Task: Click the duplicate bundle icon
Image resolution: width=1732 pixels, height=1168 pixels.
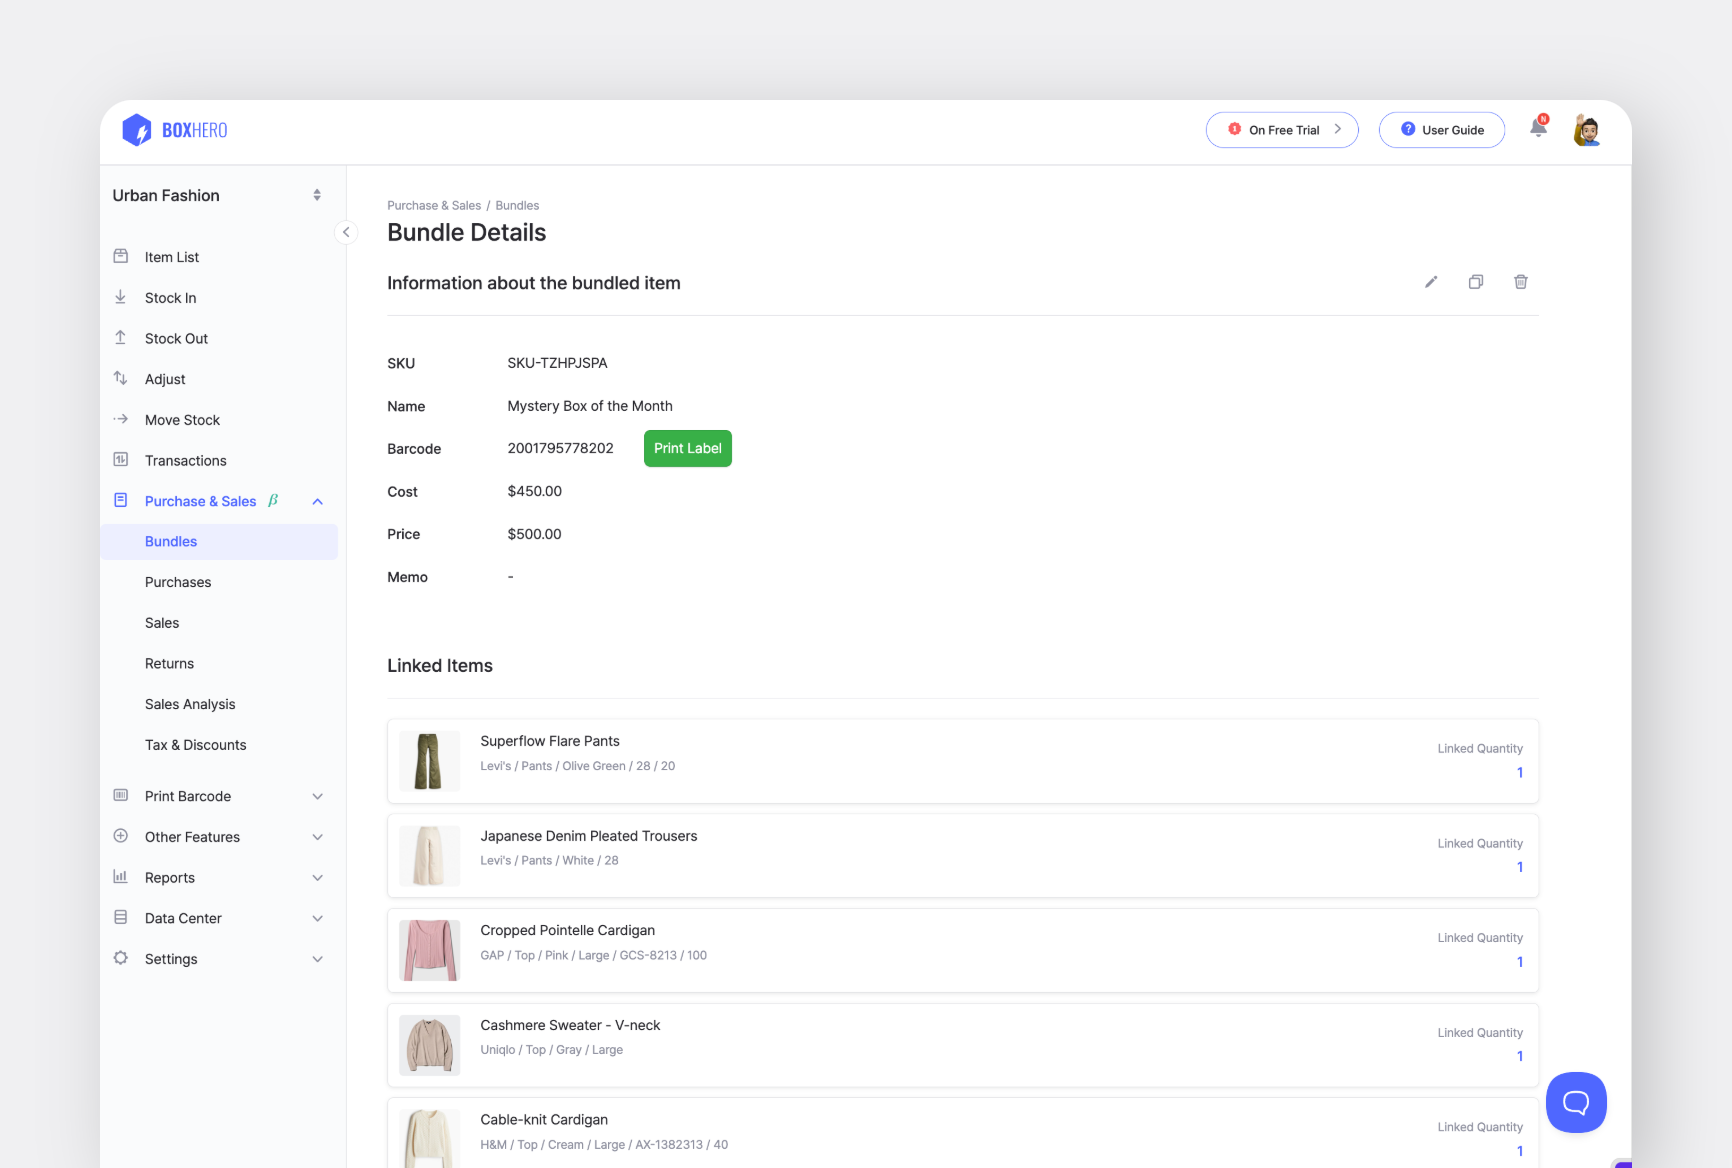Action: (1476, 282)
